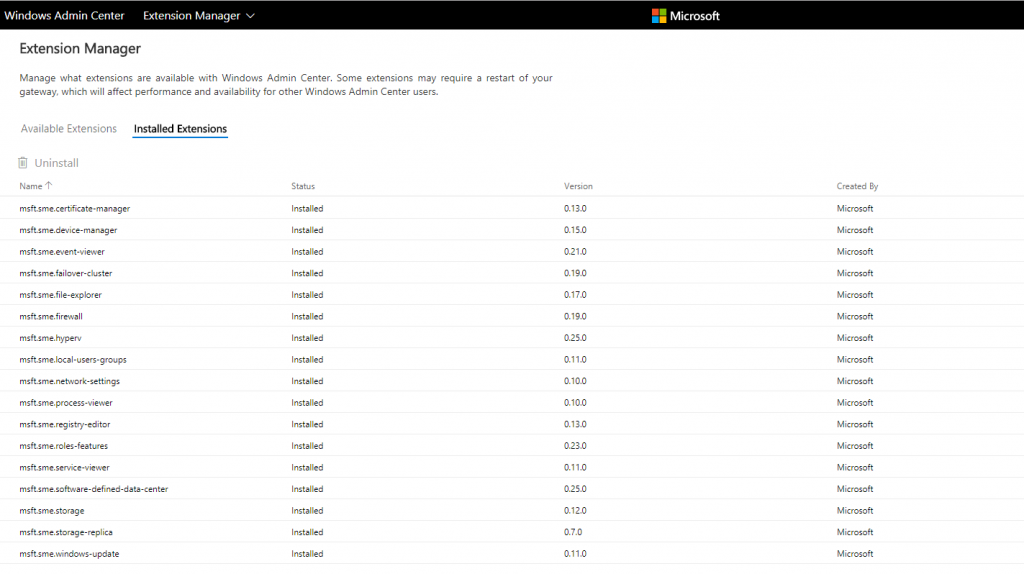Click version 0.17.0 of file-explorer
1024x574 pixels.
click(575, 295)
